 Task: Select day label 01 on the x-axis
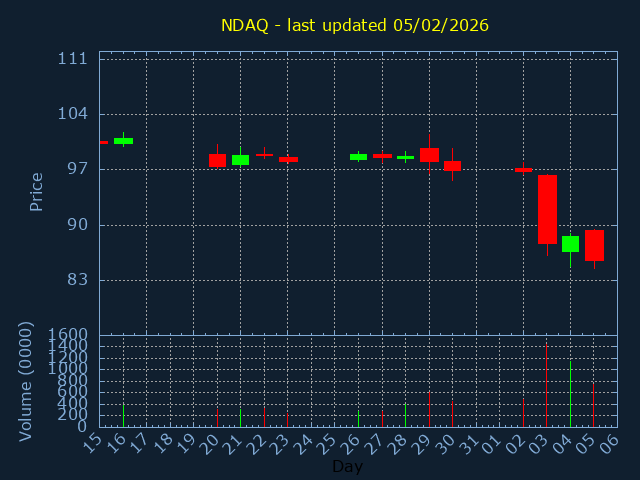493,444
